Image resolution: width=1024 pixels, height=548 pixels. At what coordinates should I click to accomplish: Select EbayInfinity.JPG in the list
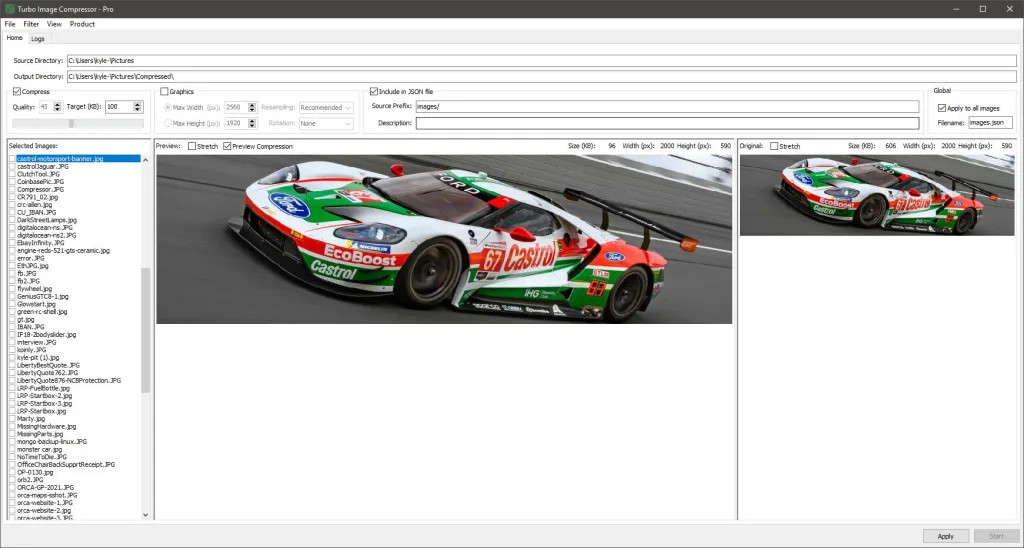tap(40, 243)
